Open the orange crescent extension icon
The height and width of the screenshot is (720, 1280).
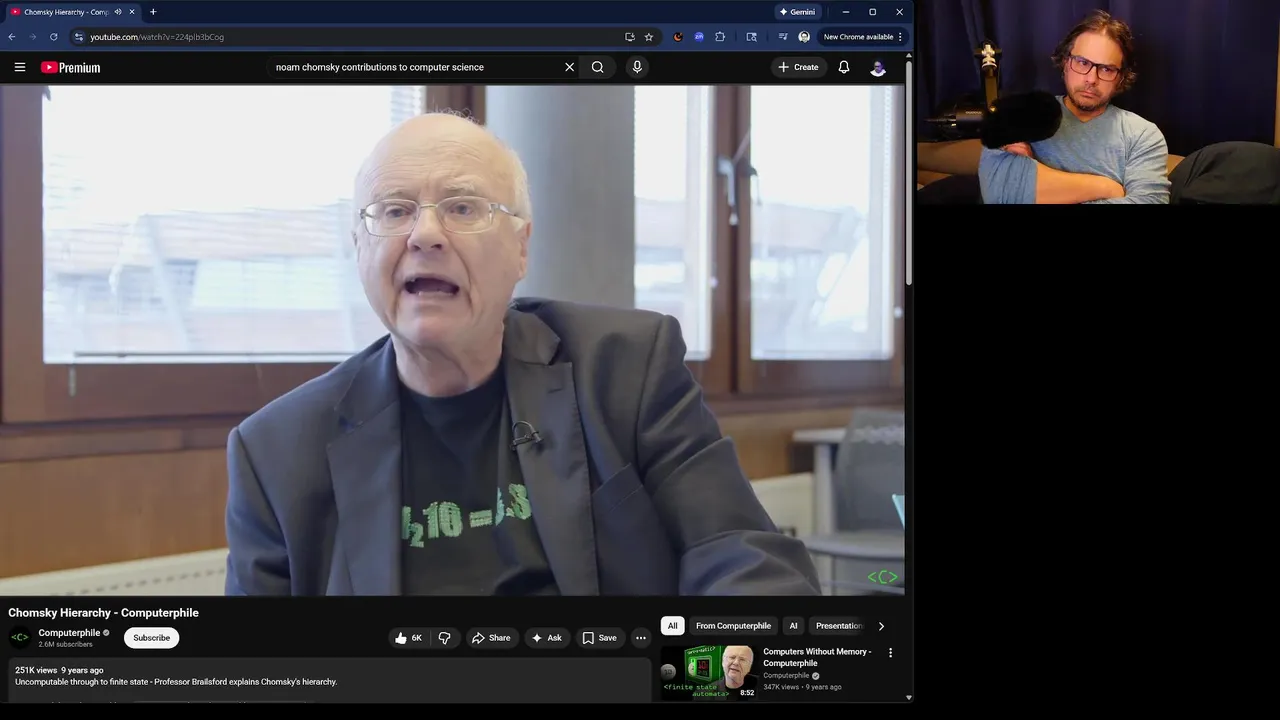(677, 37)
